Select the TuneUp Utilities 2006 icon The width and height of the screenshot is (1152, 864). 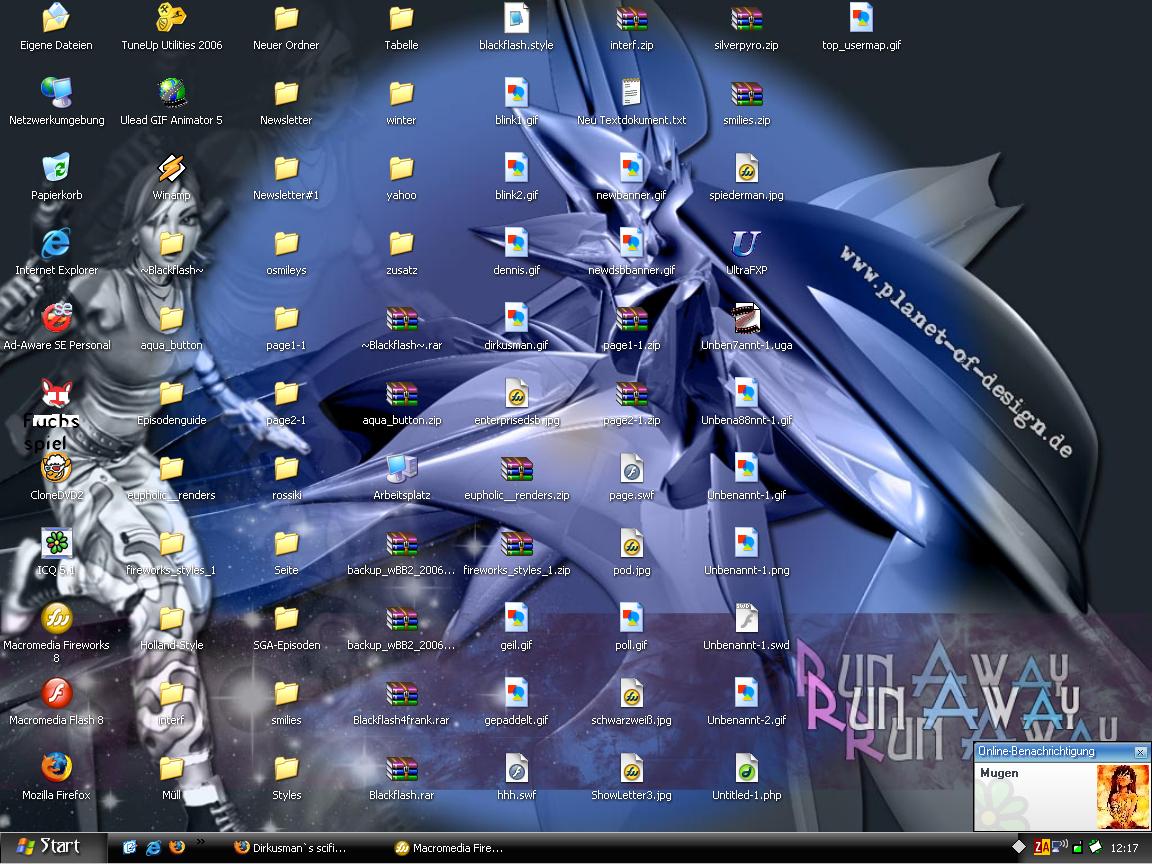171,19
